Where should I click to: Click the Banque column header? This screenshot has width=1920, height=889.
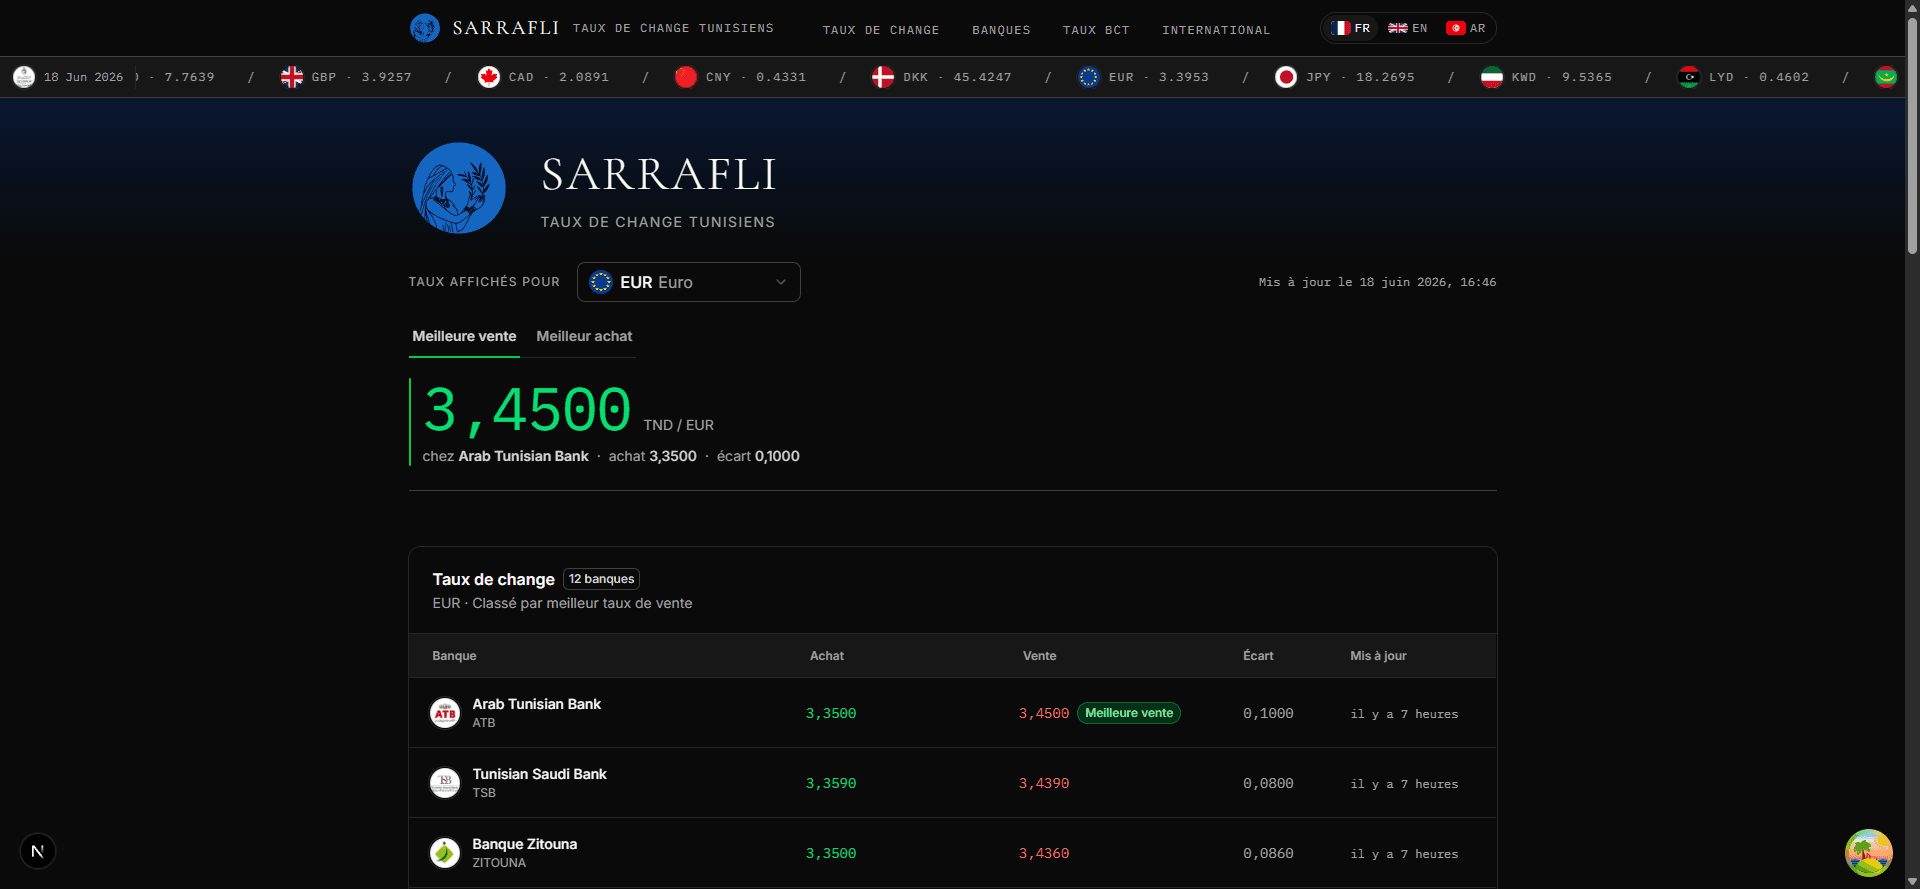(x=454, y=656)
